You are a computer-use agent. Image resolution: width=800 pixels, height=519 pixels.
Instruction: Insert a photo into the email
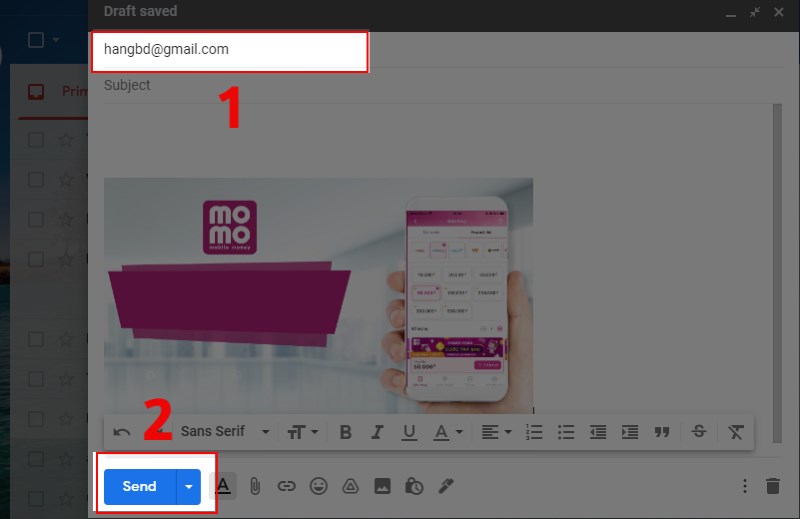pyautogui.click(x=382, y=486)
